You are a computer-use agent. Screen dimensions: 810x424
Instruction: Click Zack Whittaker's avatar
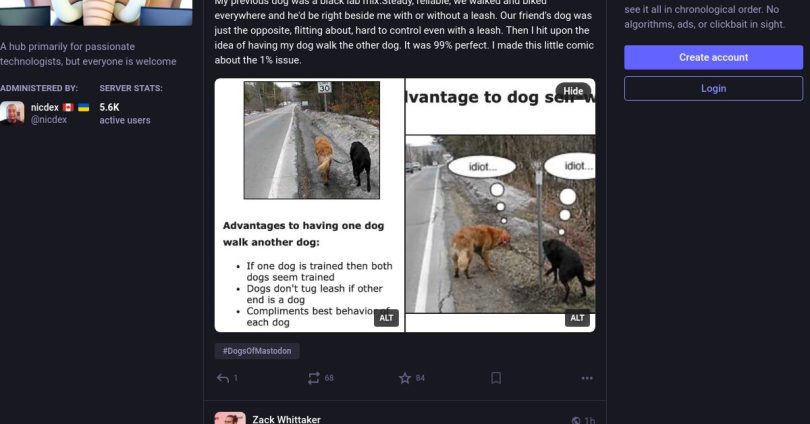point(230,418)
